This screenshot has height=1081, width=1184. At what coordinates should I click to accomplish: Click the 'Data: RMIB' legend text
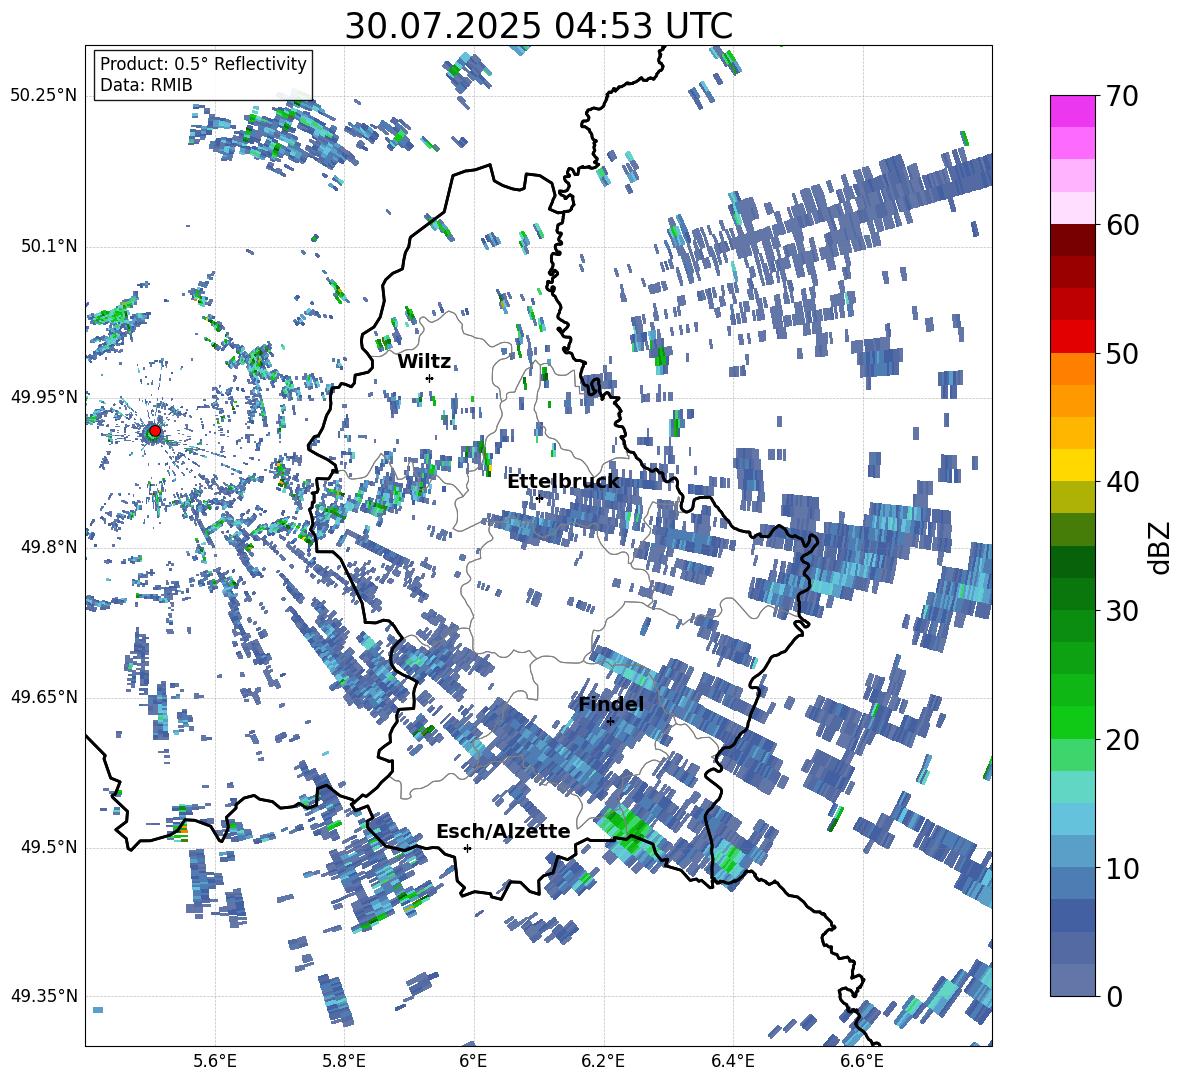[x=146, y=85]
